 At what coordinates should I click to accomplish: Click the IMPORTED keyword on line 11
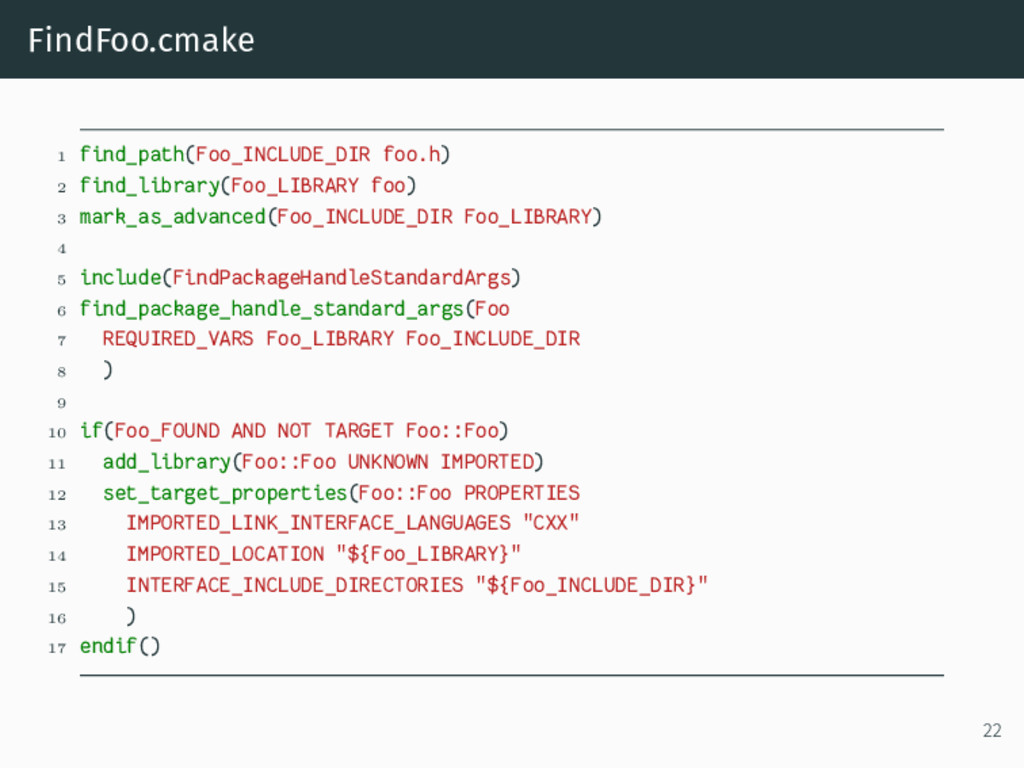click(487, 462)
